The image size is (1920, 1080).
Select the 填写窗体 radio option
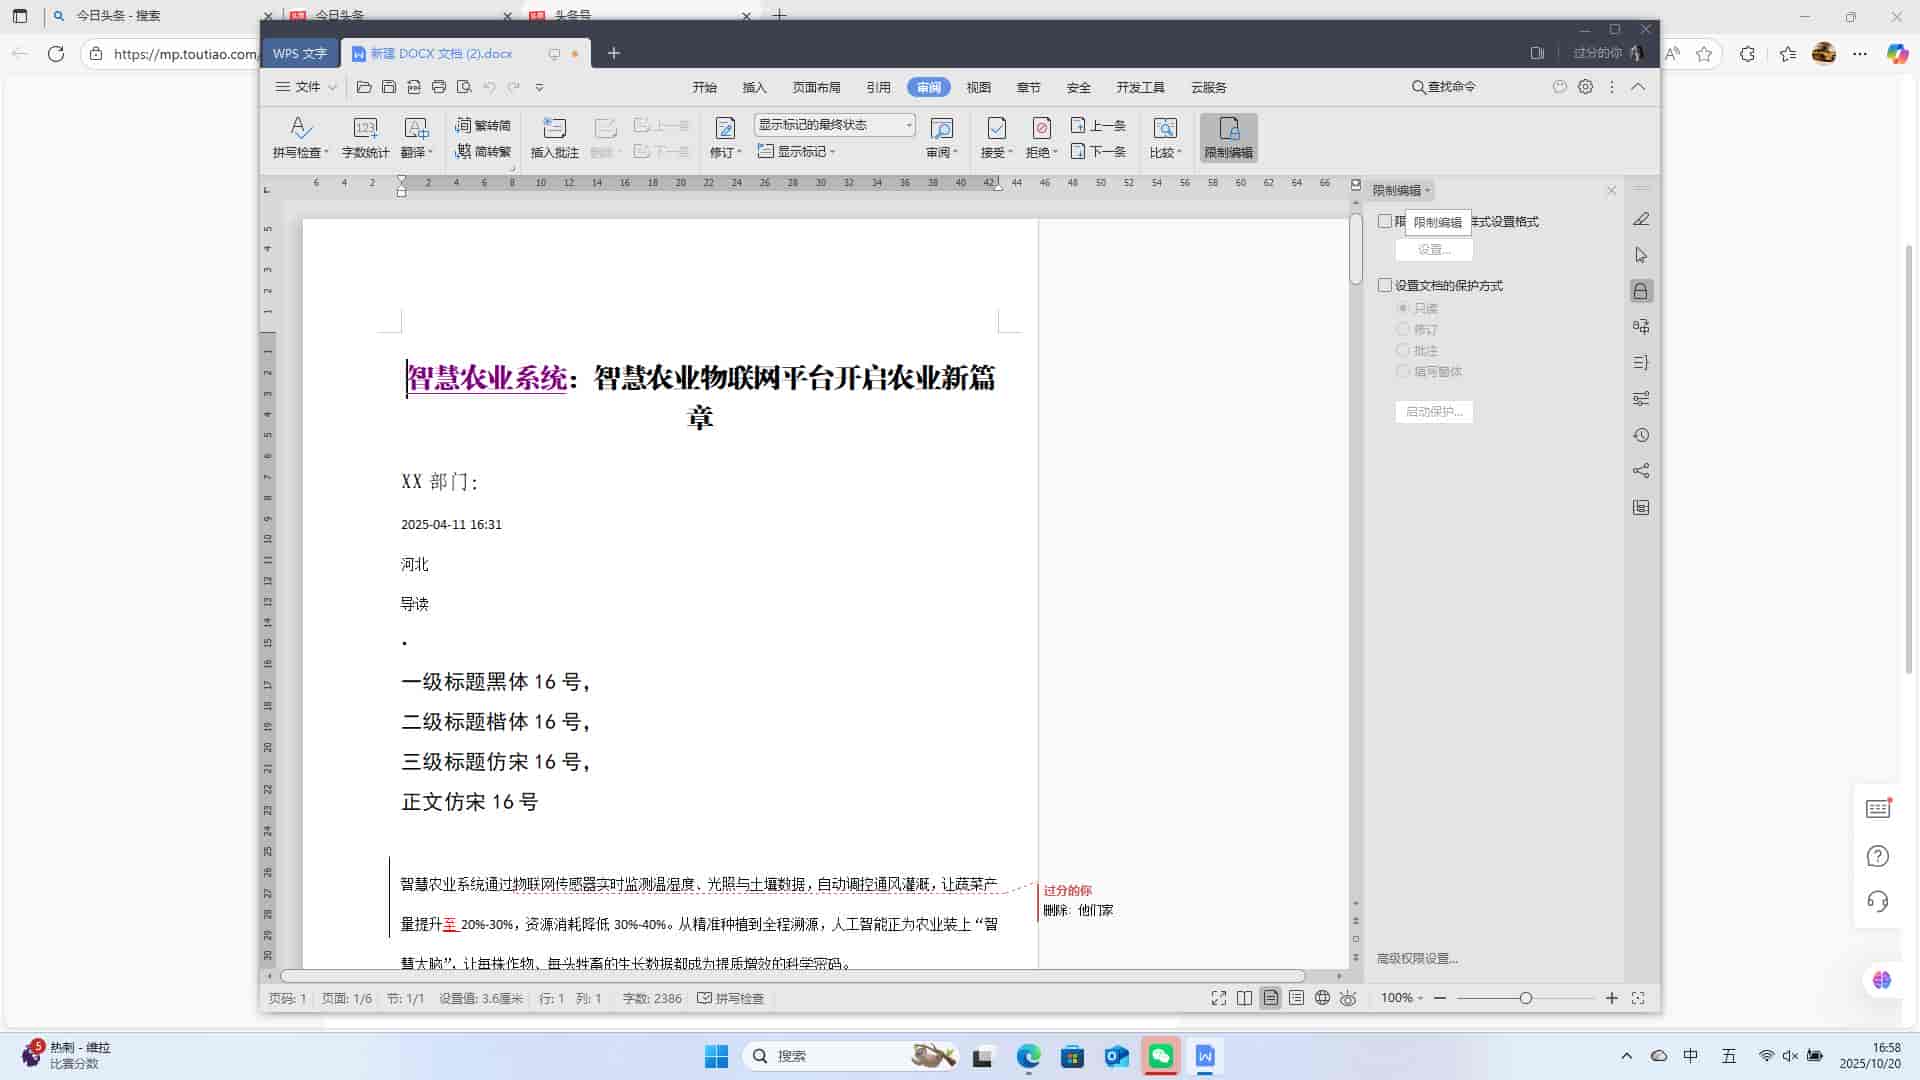pyautogui.click(x=1403, y=371)
